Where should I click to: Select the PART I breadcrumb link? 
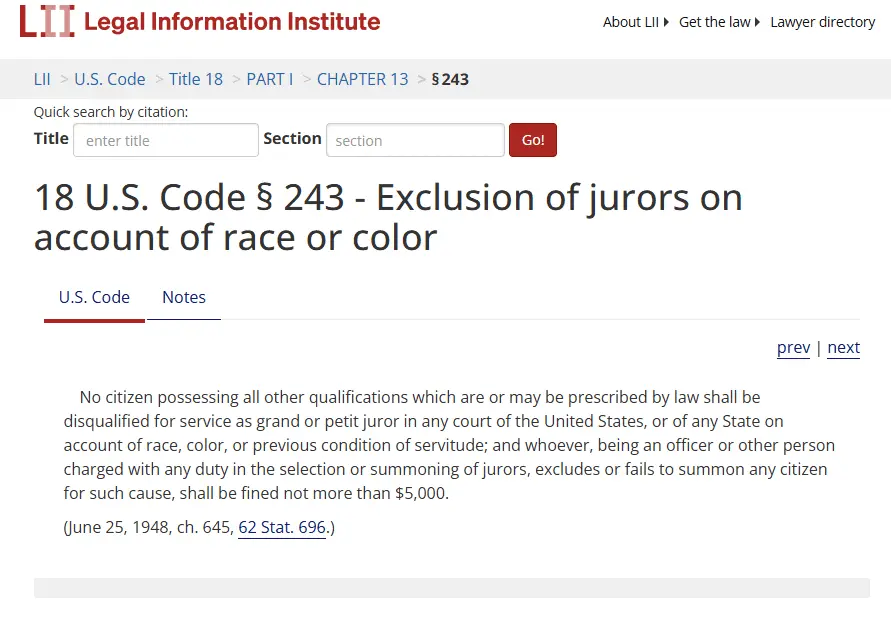(x=270, y=79)
